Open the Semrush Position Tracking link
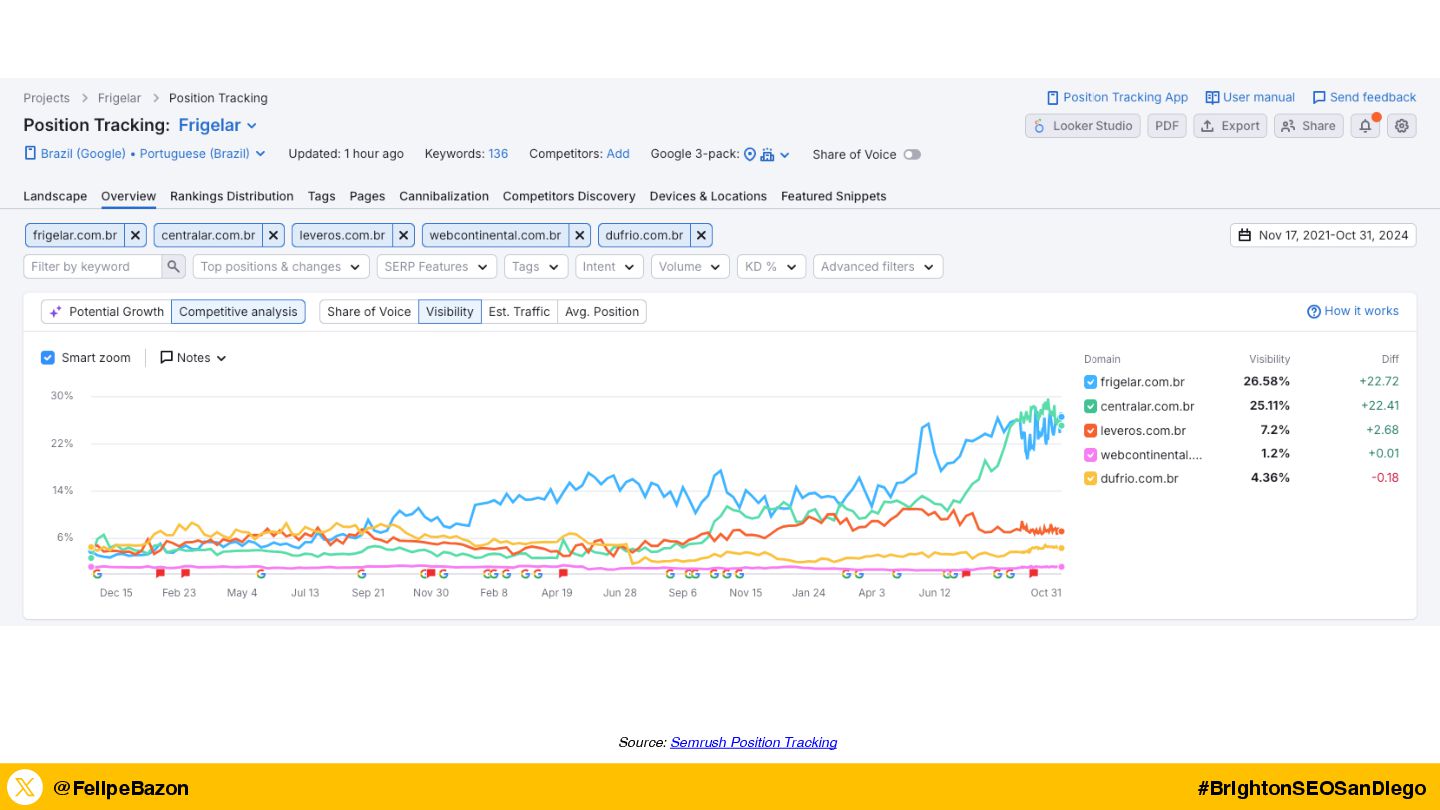1440x810 pixels. click(753, 742)
